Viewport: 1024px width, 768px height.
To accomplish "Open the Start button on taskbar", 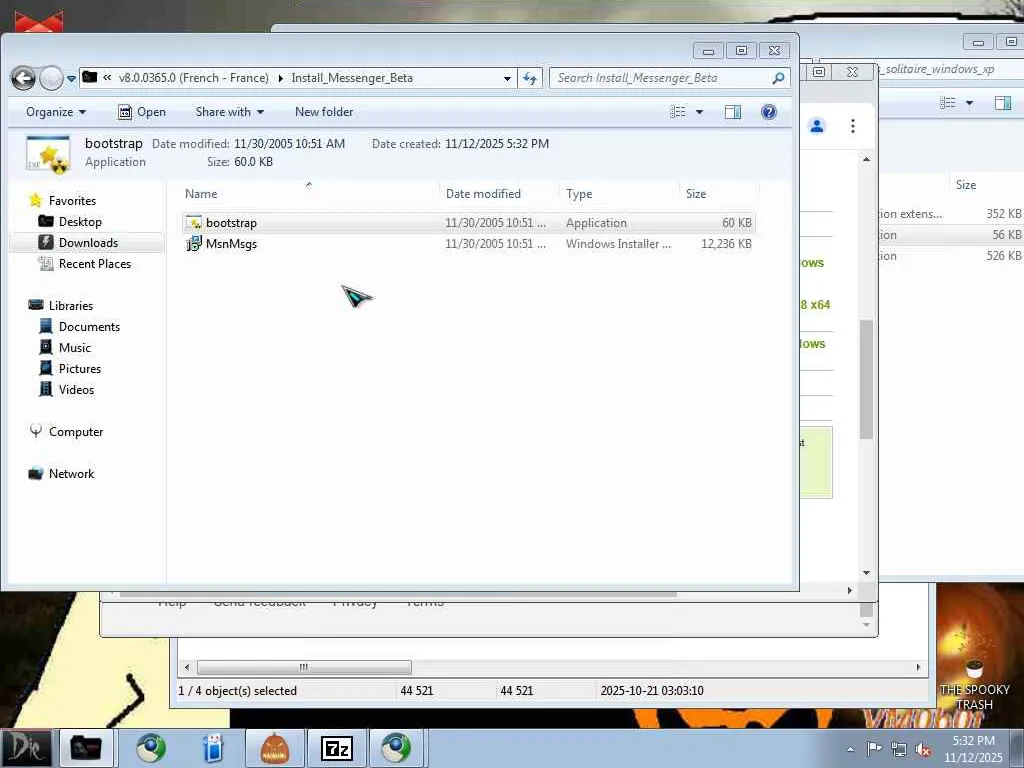I will click(x=25, y=748).
